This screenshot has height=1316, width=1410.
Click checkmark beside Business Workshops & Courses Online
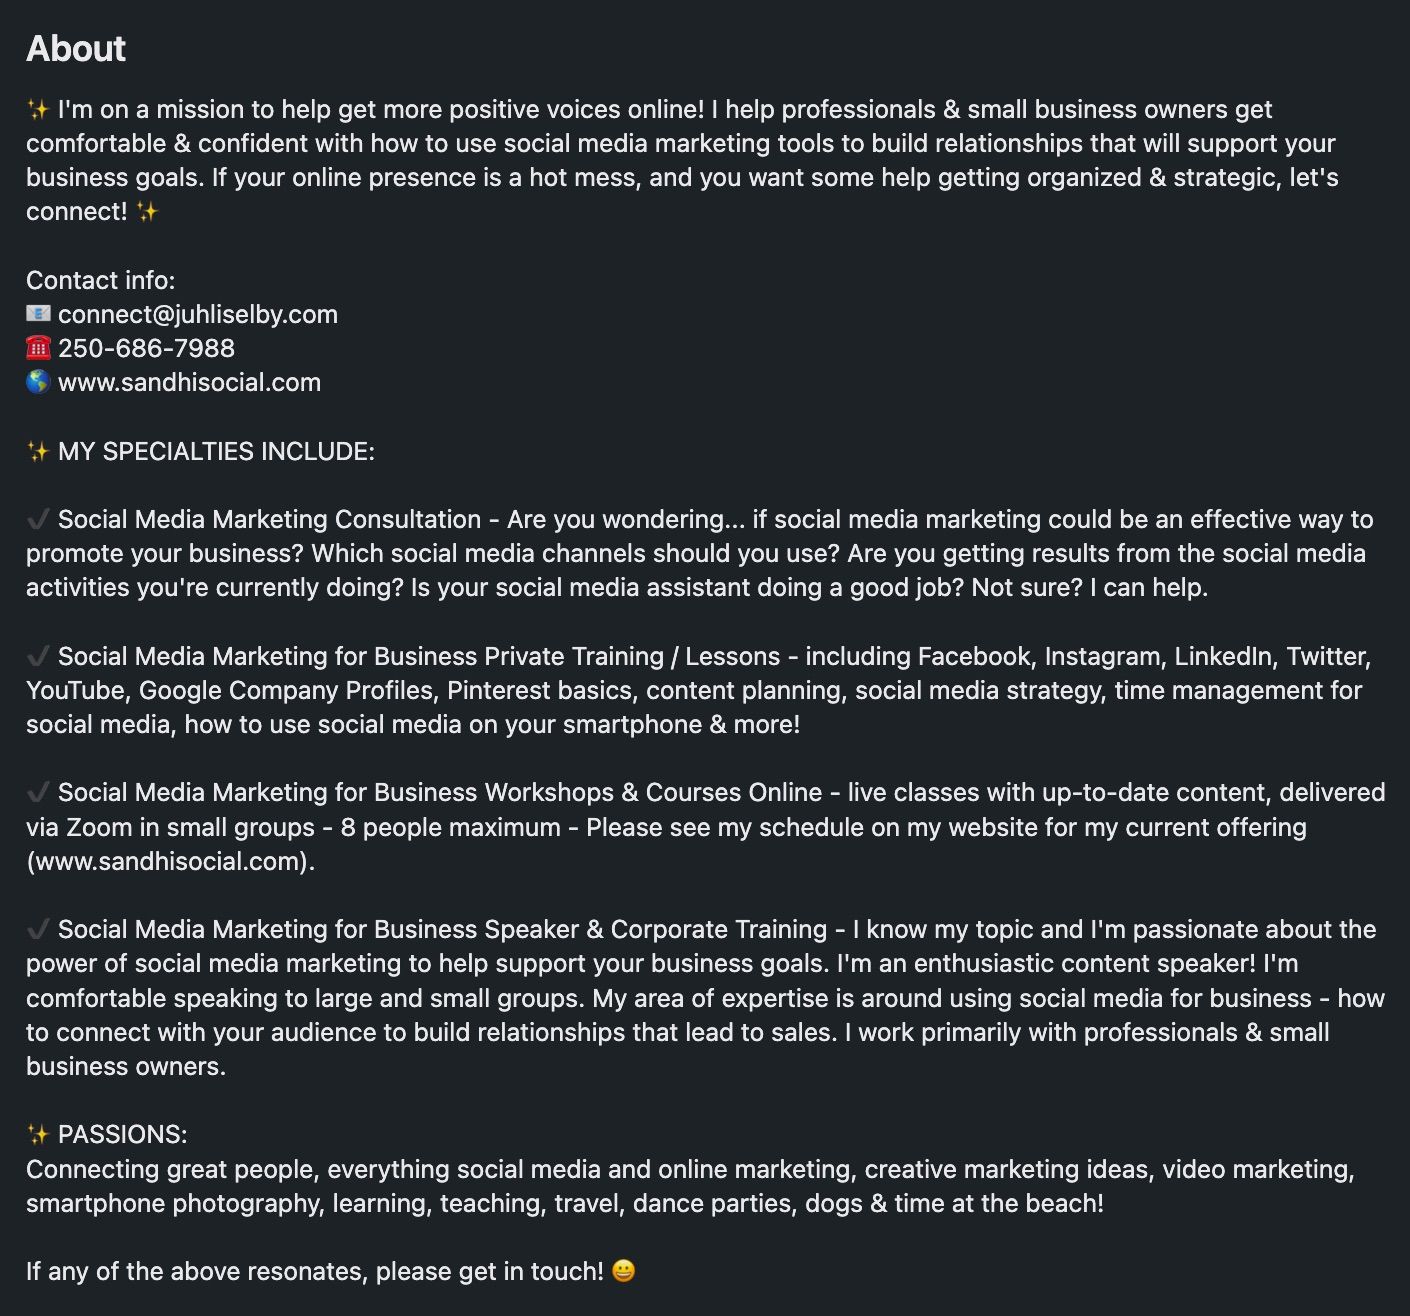point(38,792)
